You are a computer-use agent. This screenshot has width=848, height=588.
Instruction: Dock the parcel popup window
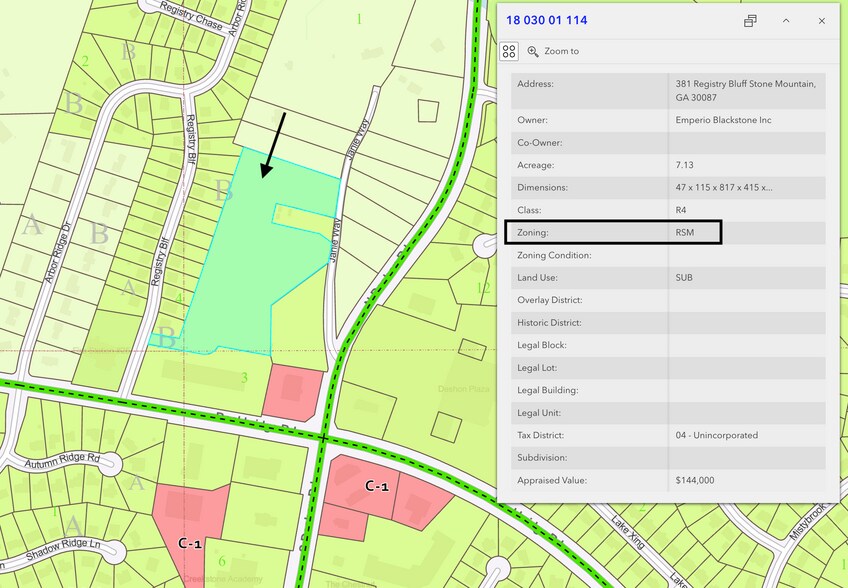pyautogui.click(x=750, y=21)
